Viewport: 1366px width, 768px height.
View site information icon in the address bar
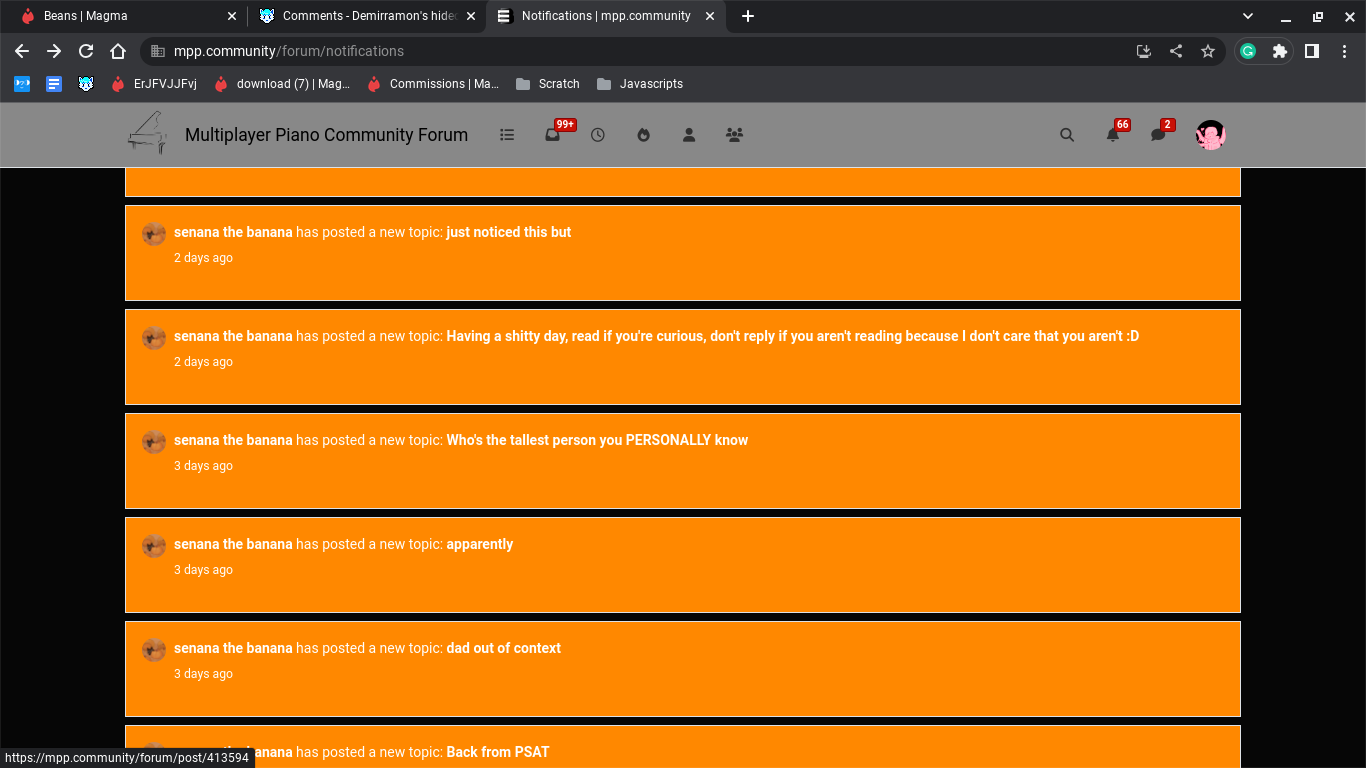click(x=158, y=51)
